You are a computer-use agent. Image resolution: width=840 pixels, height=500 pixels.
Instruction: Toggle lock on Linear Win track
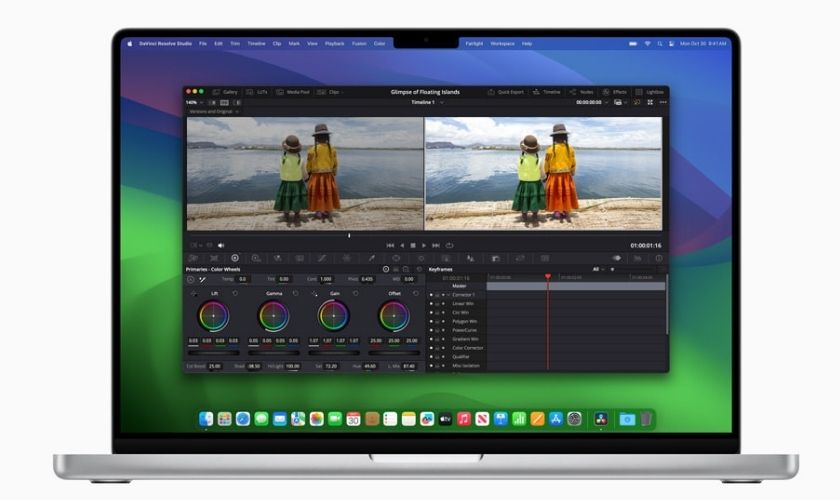[x=437, y=304]
